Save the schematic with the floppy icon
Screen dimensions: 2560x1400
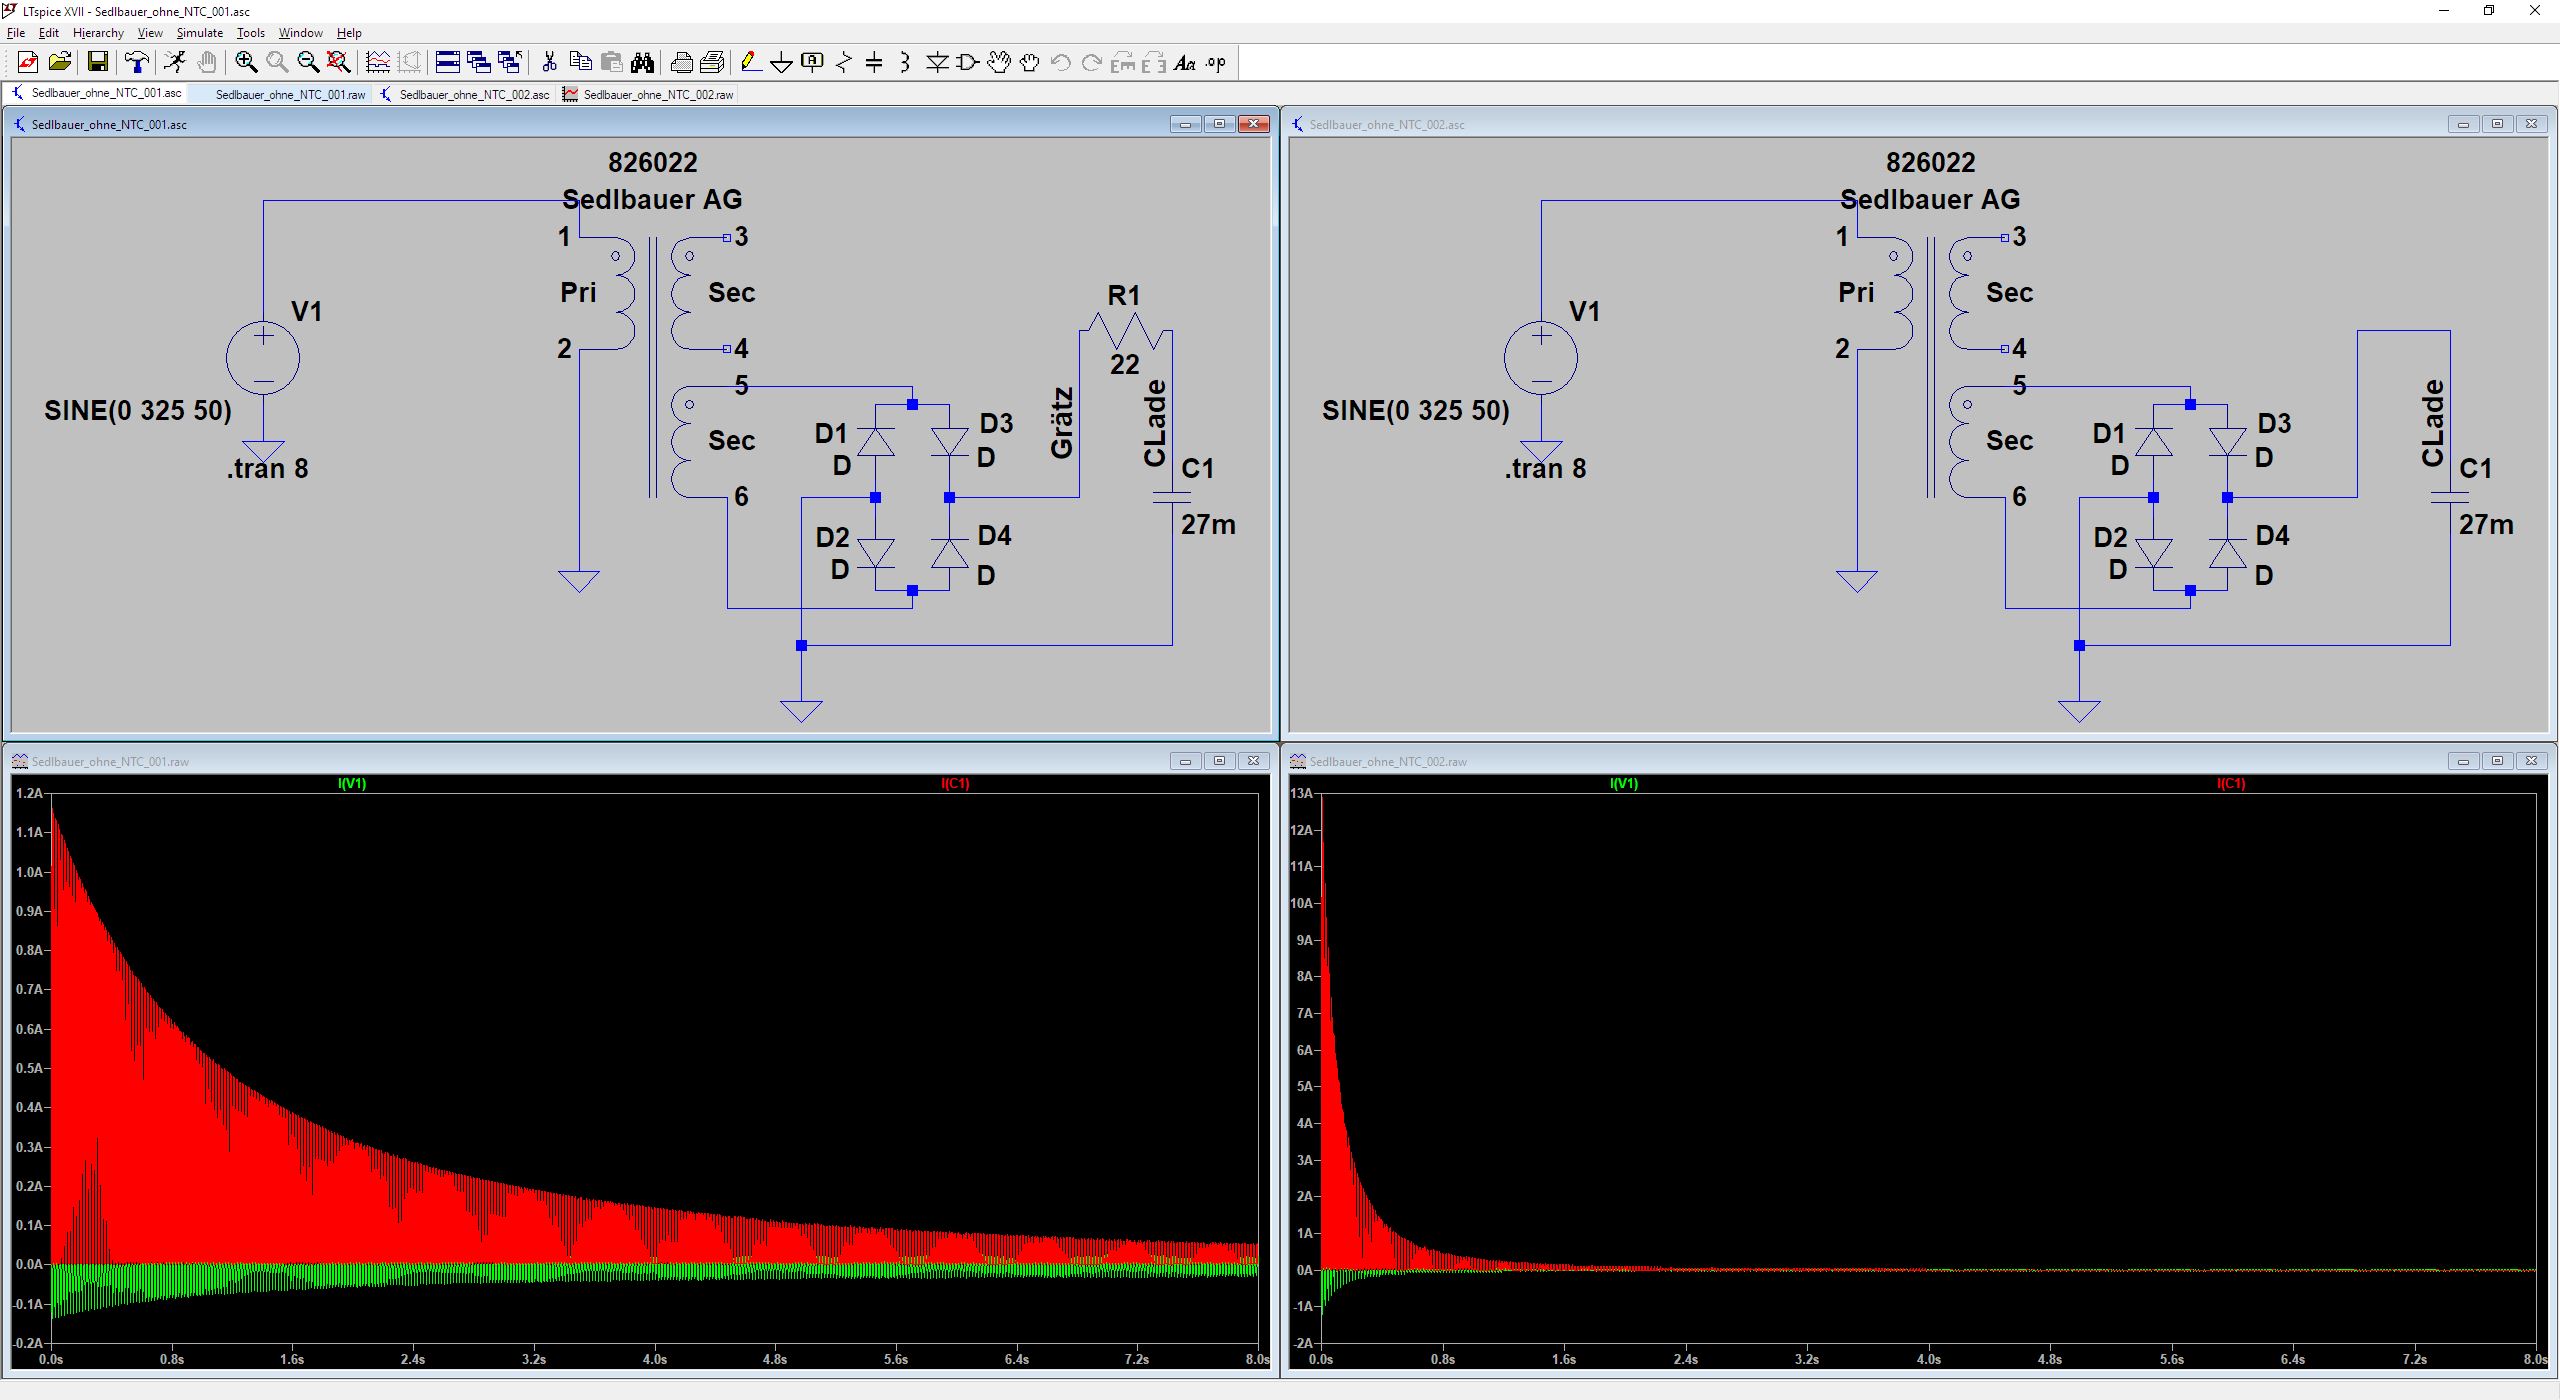98,63
